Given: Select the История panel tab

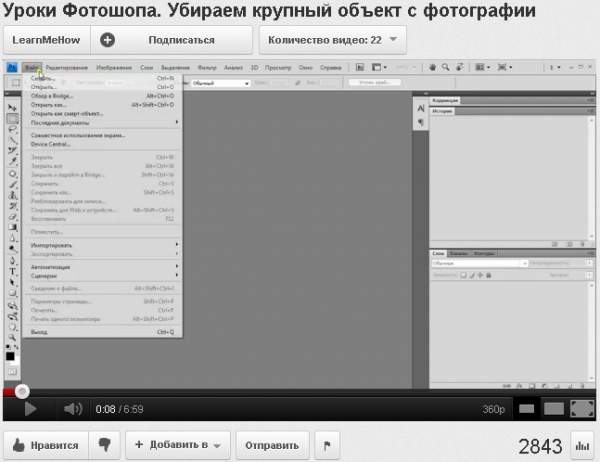Looking at the screenshot, I should [x=442, y=111].
